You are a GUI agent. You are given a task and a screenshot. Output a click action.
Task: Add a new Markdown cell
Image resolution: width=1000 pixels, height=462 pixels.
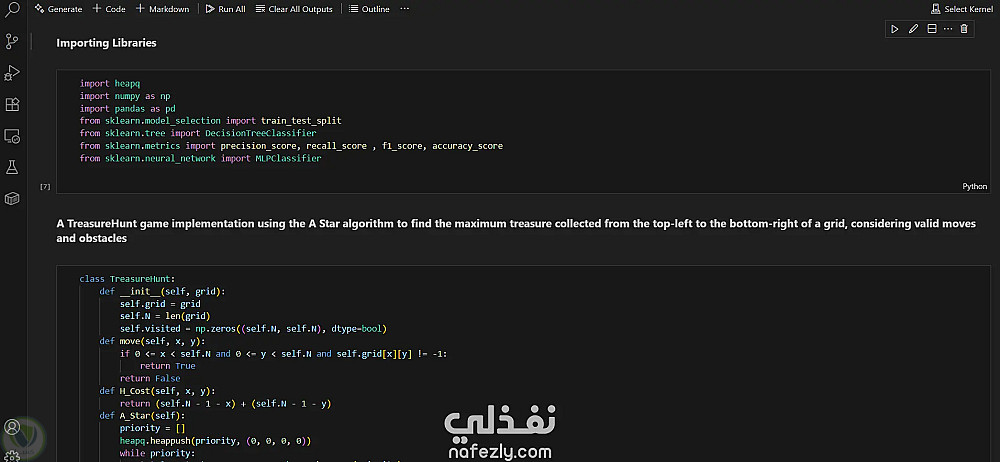[x=163, y=9]
